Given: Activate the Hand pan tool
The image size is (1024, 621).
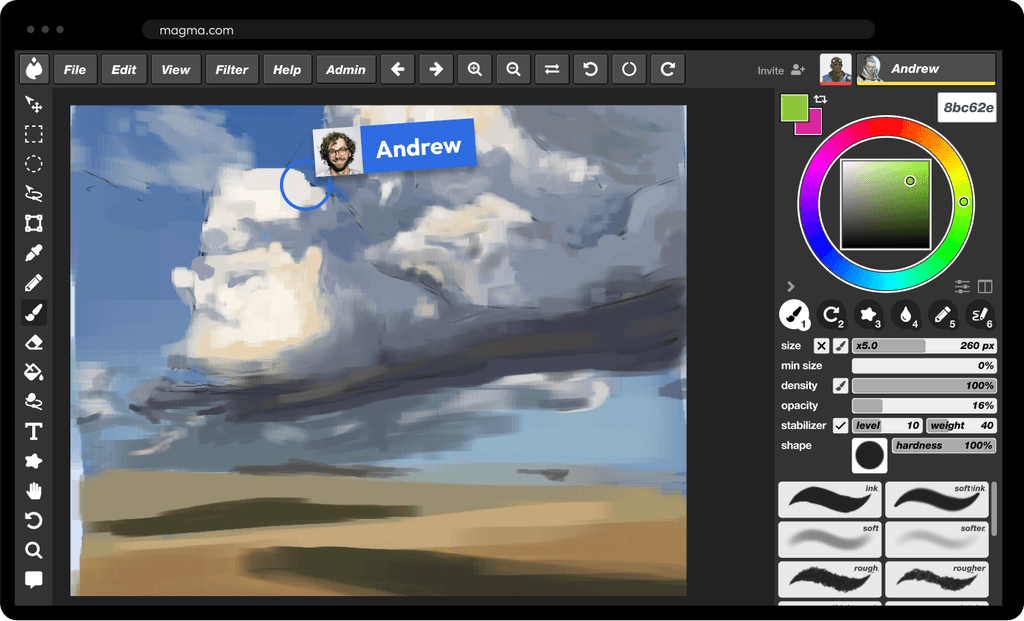Looking at the screenshot, I should click(33, 491).
